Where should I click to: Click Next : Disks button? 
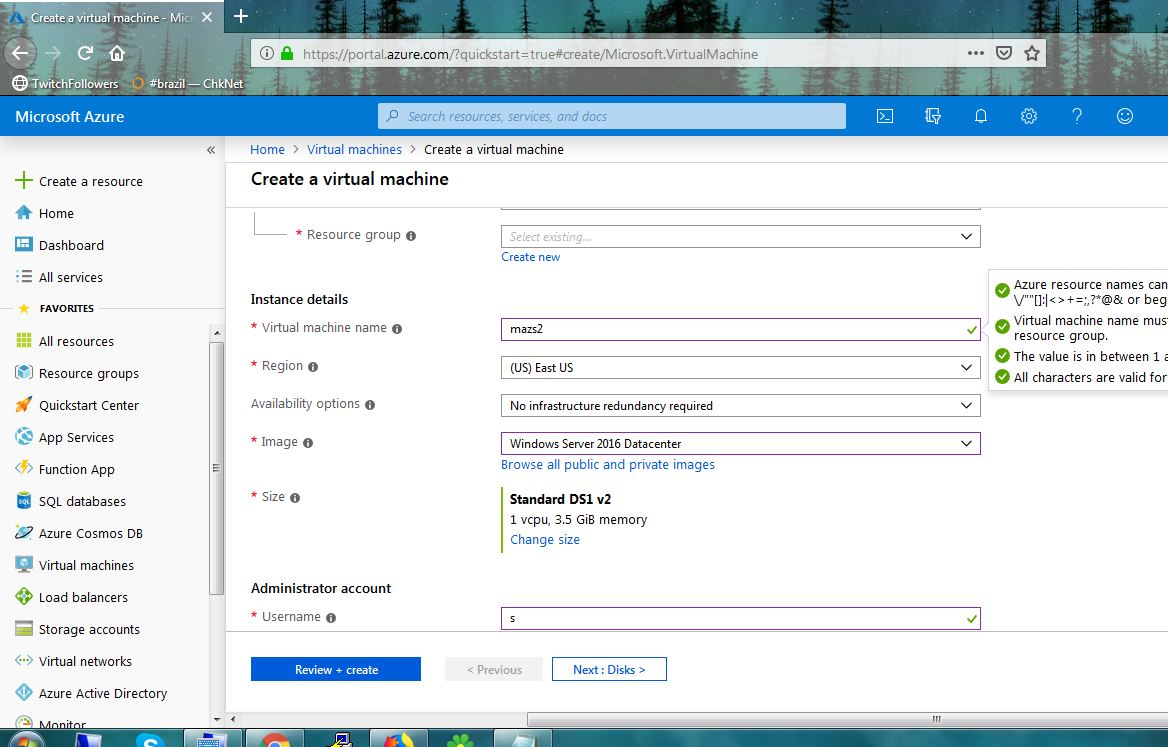[x=609, y=670]
